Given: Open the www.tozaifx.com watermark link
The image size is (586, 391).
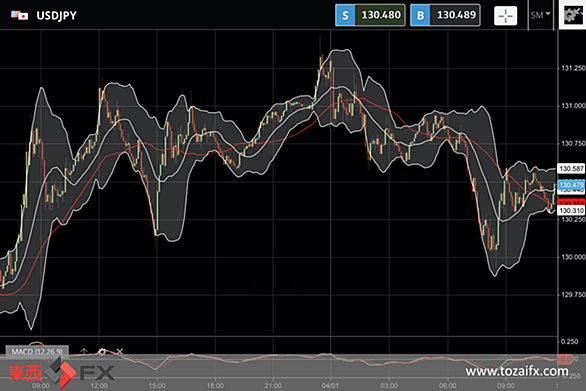Looking at the screenshot, I should click(517, 371).
